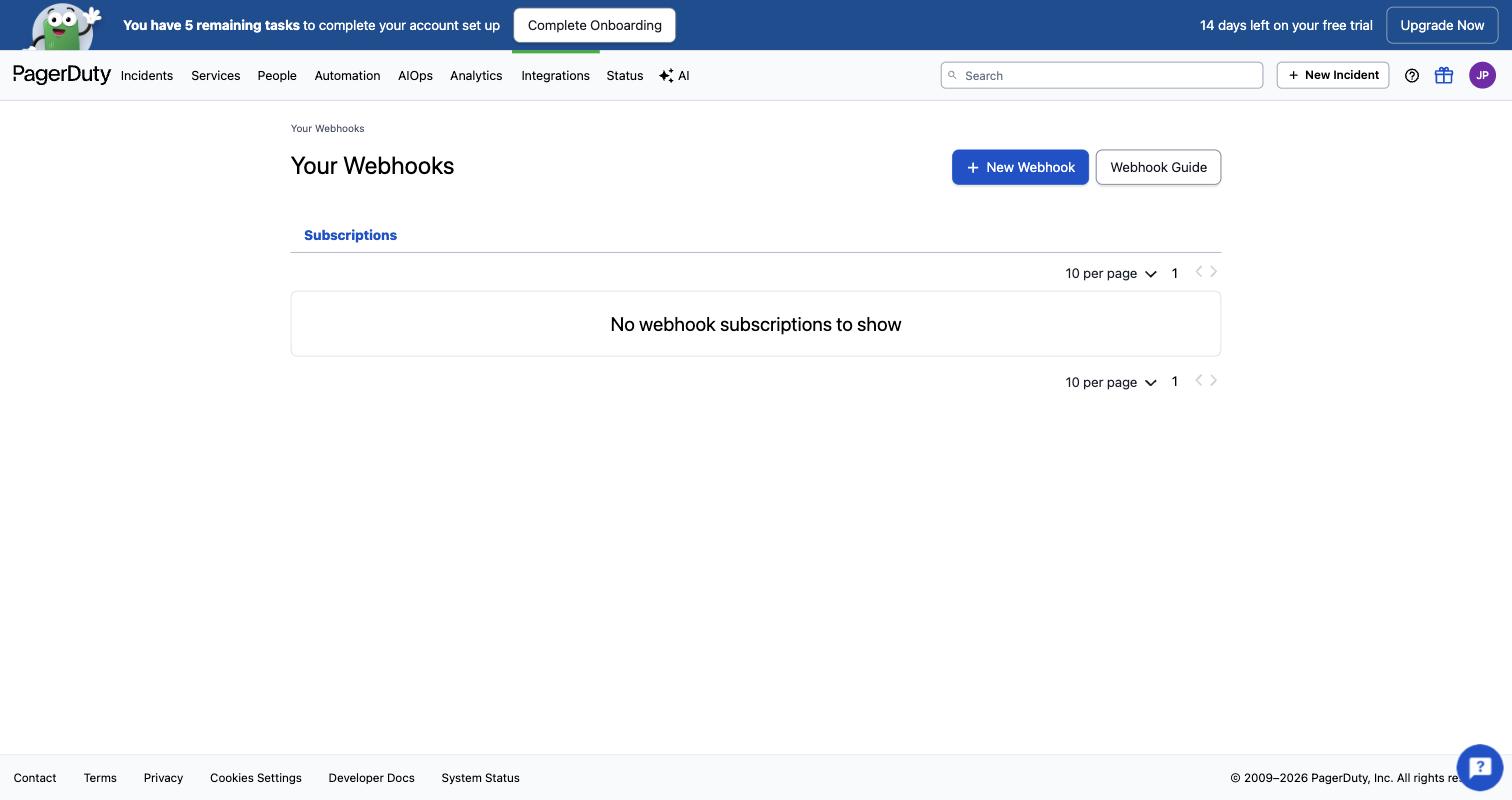Focus the Search input field
1512x800 pixels.
click(1102, 75)
